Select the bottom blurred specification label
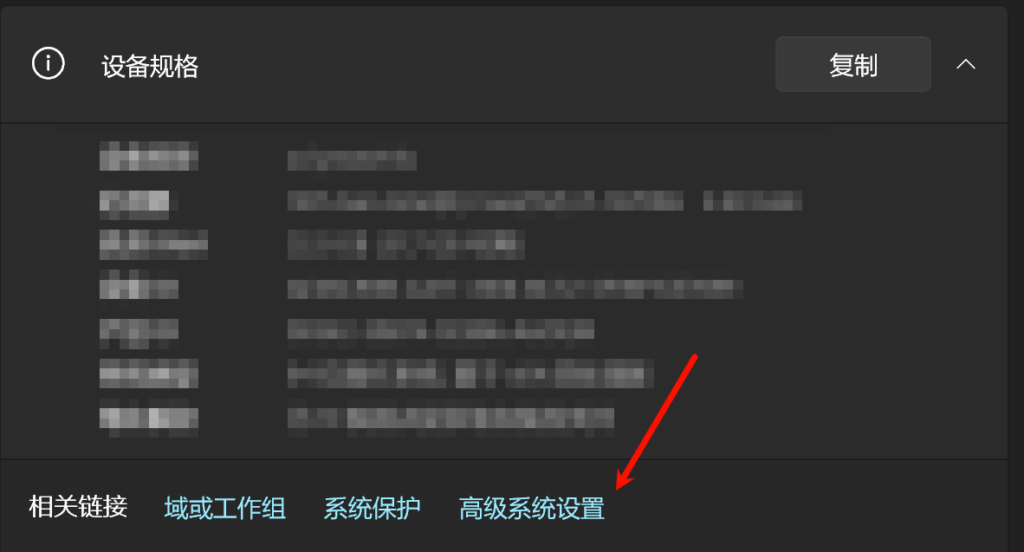This screenshot has height=552, width=1024. click(149, 417)
